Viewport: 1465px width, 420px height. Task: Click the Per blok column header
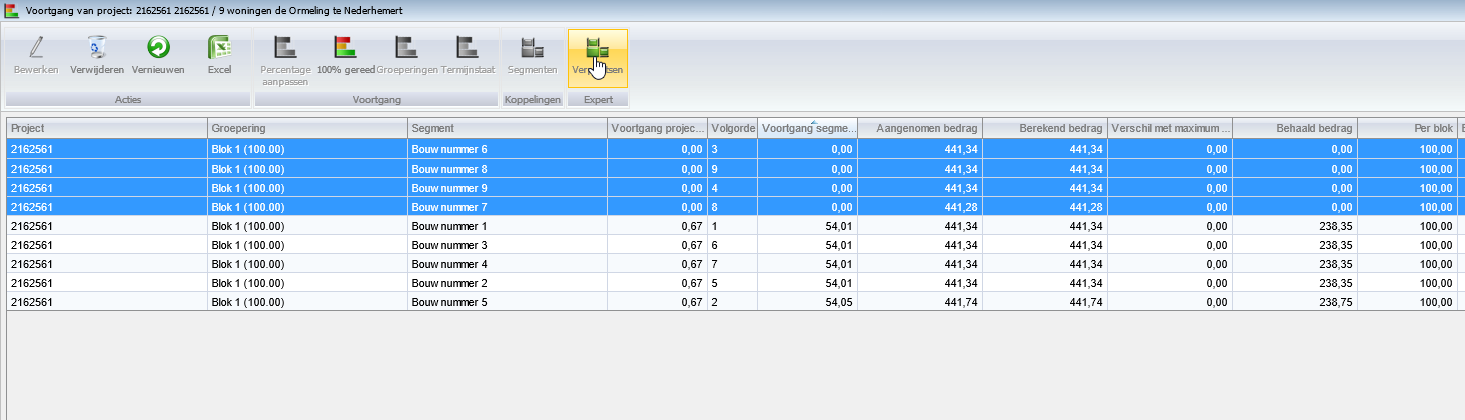click(x=1407, y=128)
